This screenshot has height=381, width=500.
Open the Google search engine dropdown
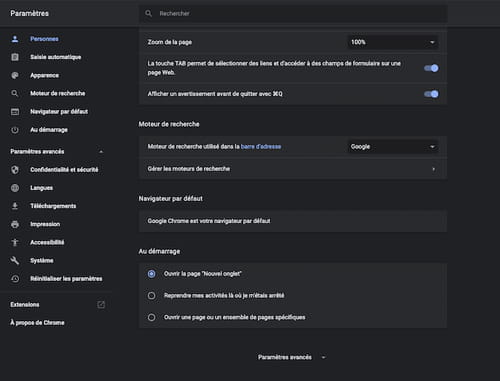393,147
